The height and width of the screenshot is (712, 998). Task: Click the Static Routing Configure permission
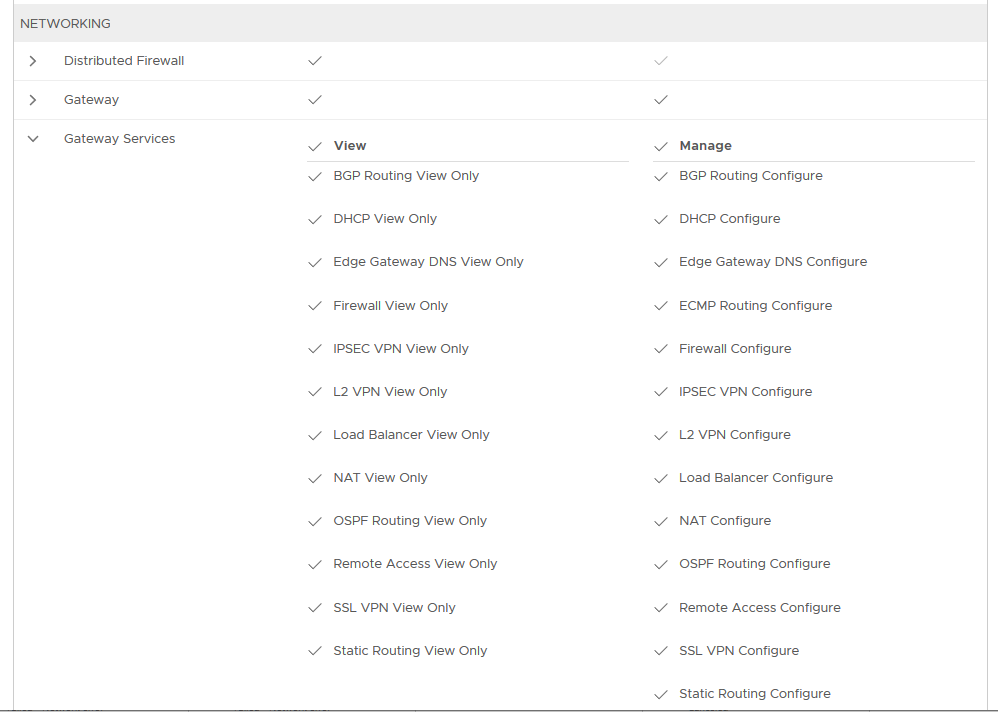pos(754,694)
